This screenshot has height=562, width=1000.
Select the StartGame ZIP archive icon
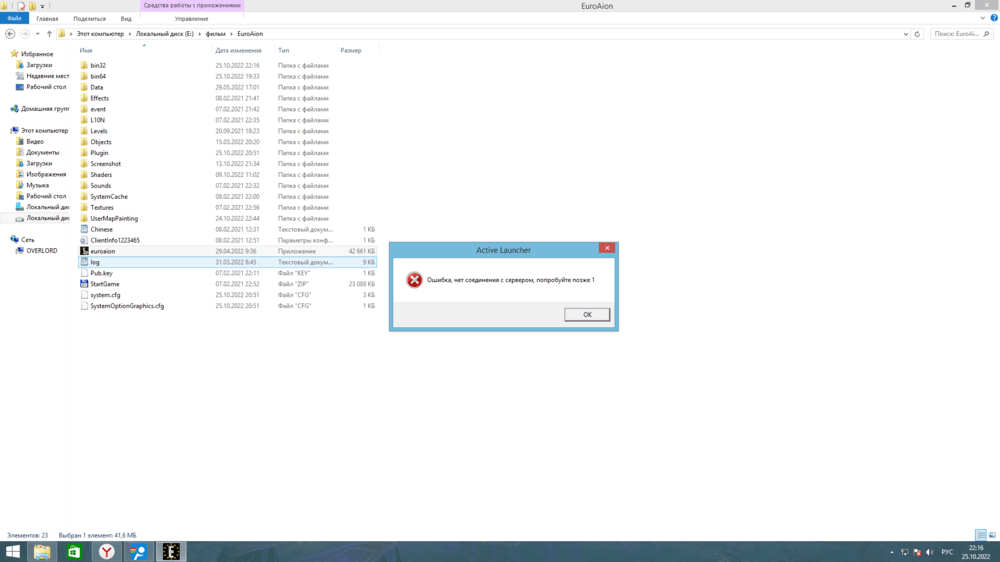click(x=85, y=284)
